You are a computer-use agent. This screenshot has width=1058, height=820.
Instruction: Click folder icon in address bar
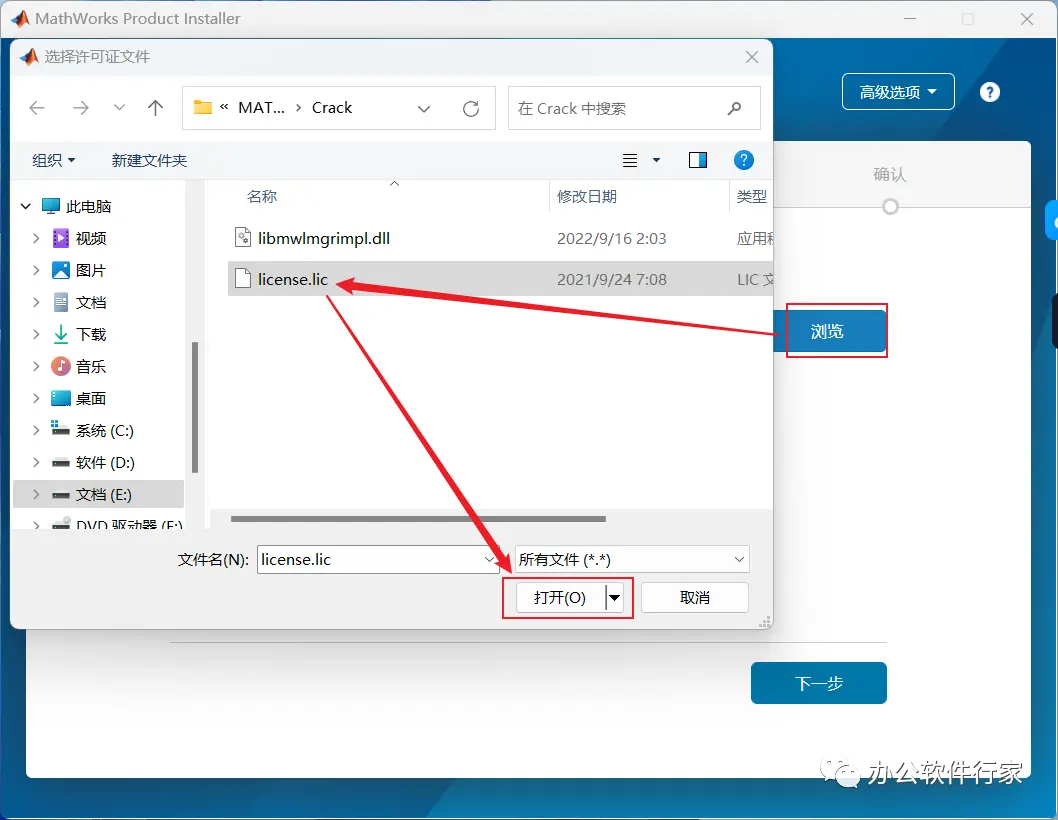[202, 107]
